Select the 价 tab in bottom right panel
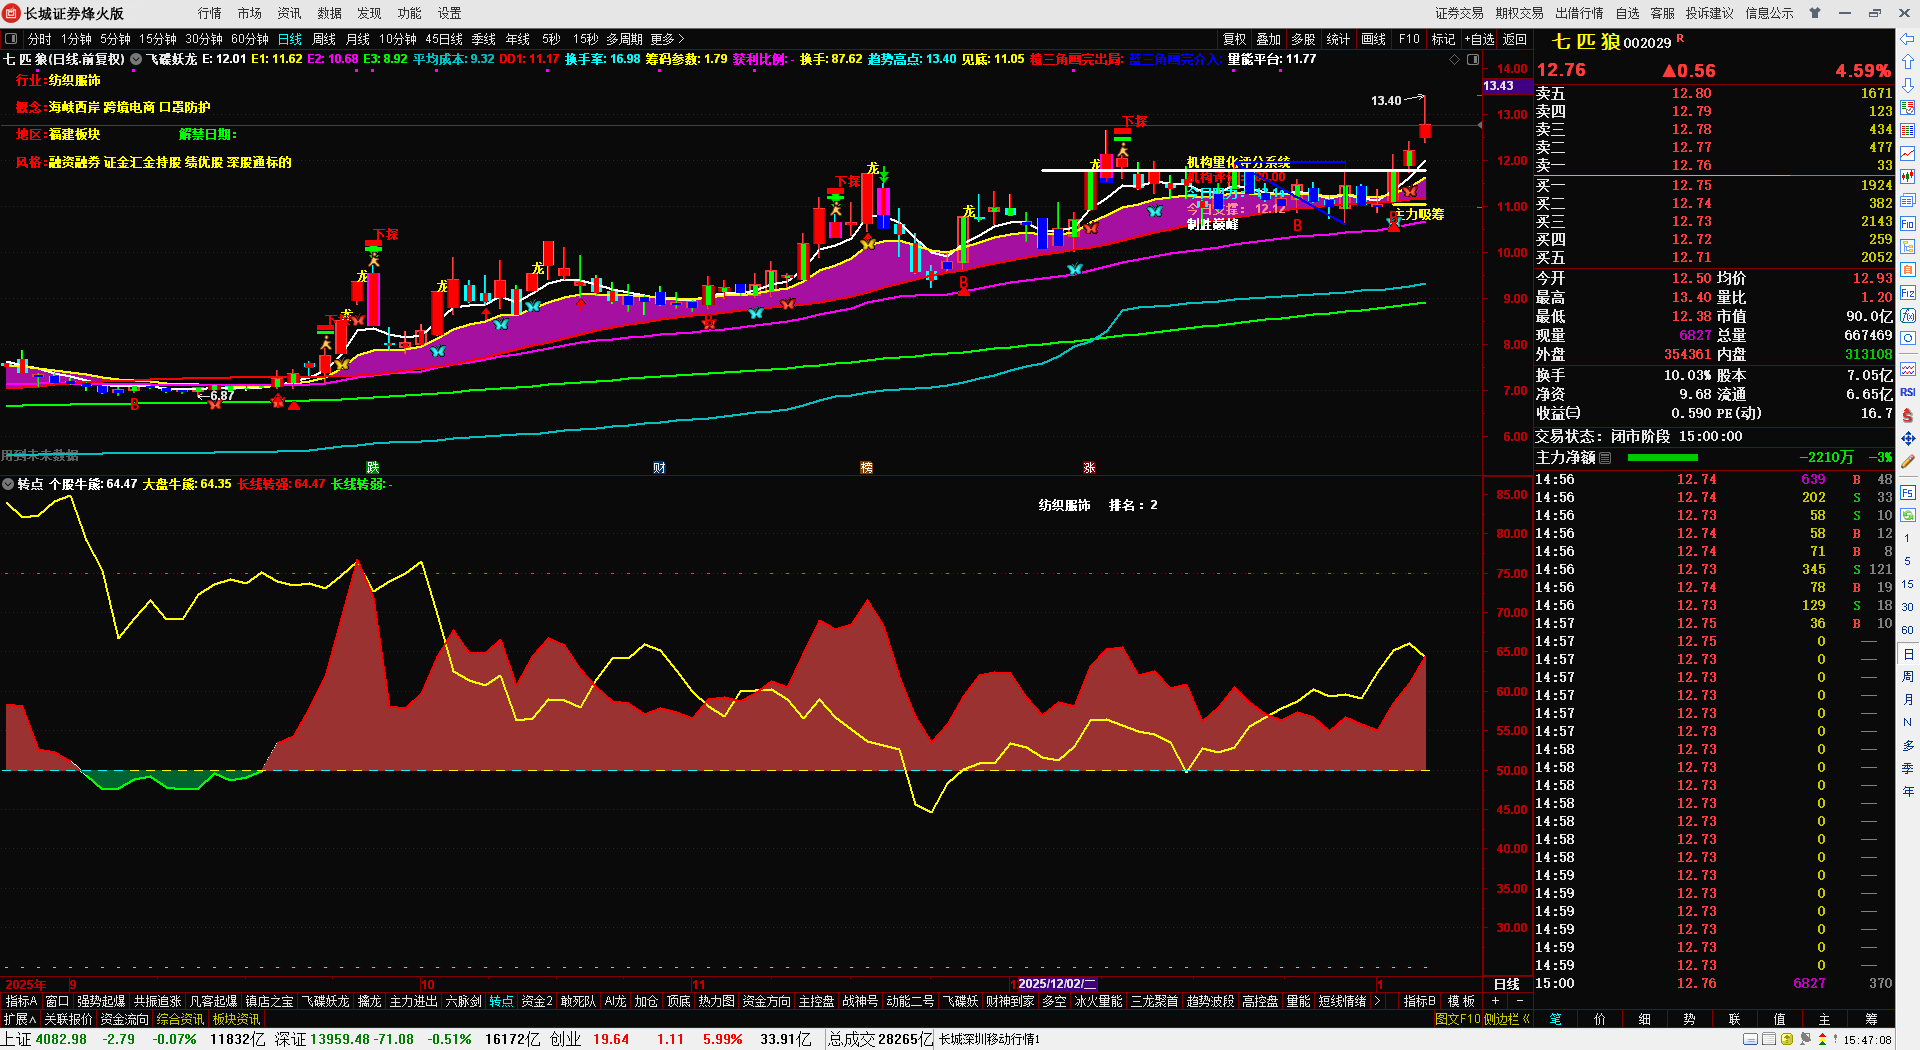Image resolution: width=1920 pixels, height=1050 pixels. [x=1600, y=1019]
